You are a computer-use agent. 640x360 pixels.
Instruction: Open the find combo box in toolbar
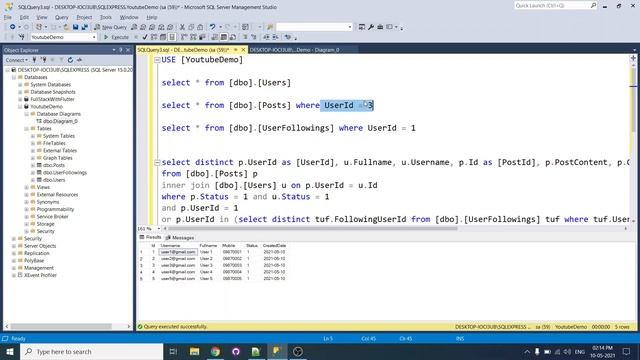pyautogui.click(x=314, y=27)
